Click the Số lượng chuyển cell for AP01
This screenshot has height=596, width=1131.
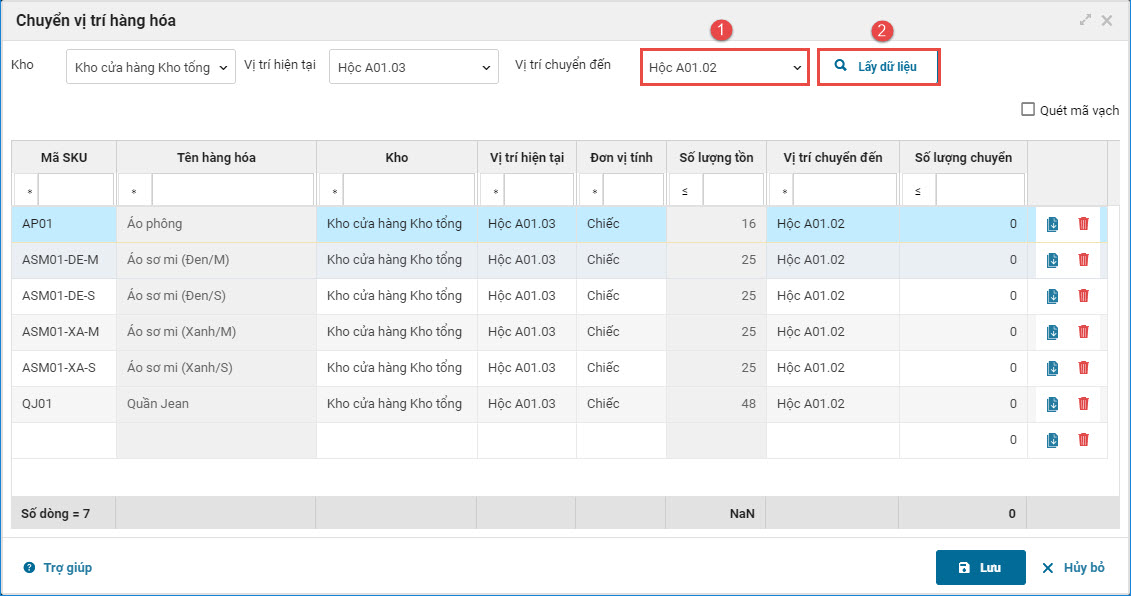[962, 224]
